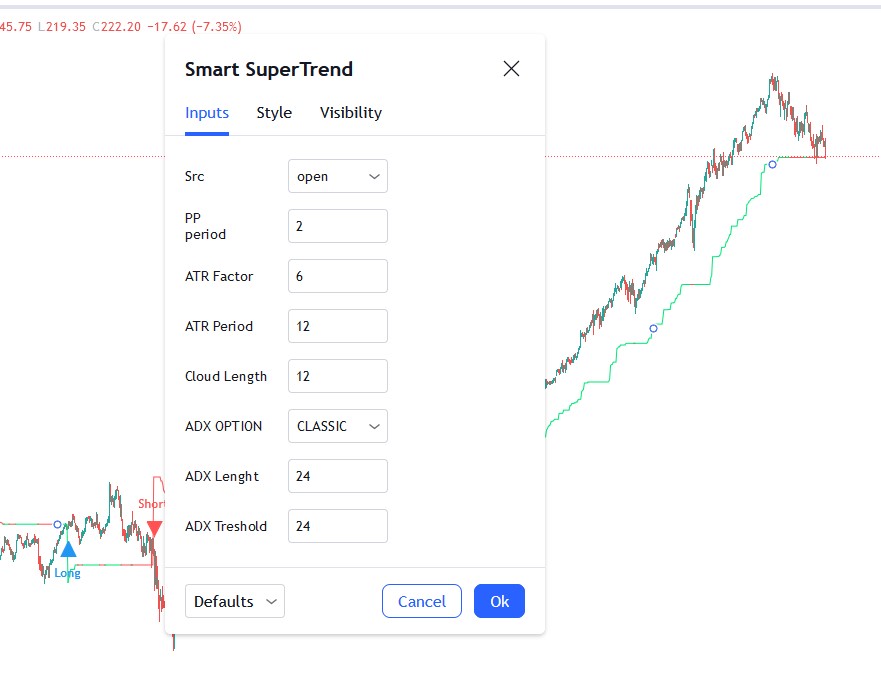Confirm settings with the Ok button

pos(499,601)
